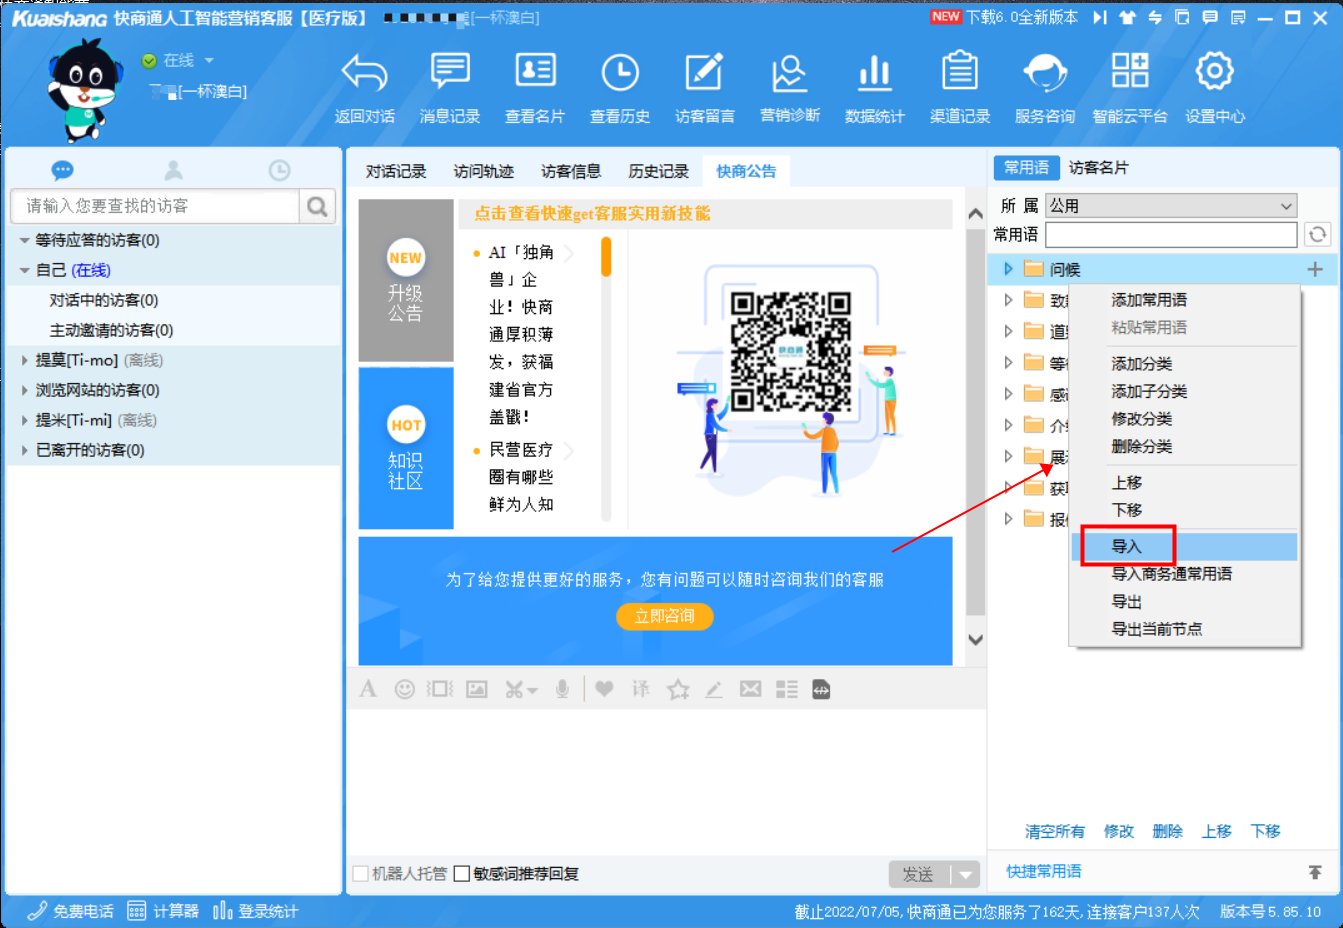Image resolution: width=1343 pixels, height=928 pixels.
Task: Open 查看历史 history viewer
Action: coord(620,89)
